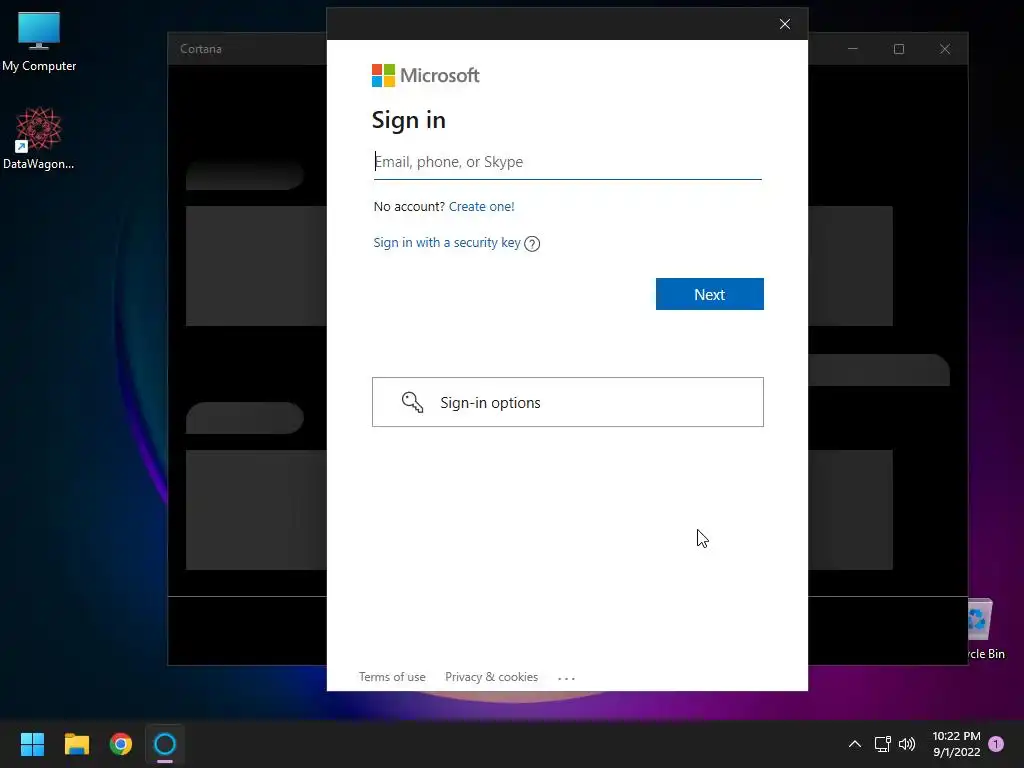Viewport: 1024px width, 768px height.
Task: Open the Terms of use link
Action: click(392, 677)
